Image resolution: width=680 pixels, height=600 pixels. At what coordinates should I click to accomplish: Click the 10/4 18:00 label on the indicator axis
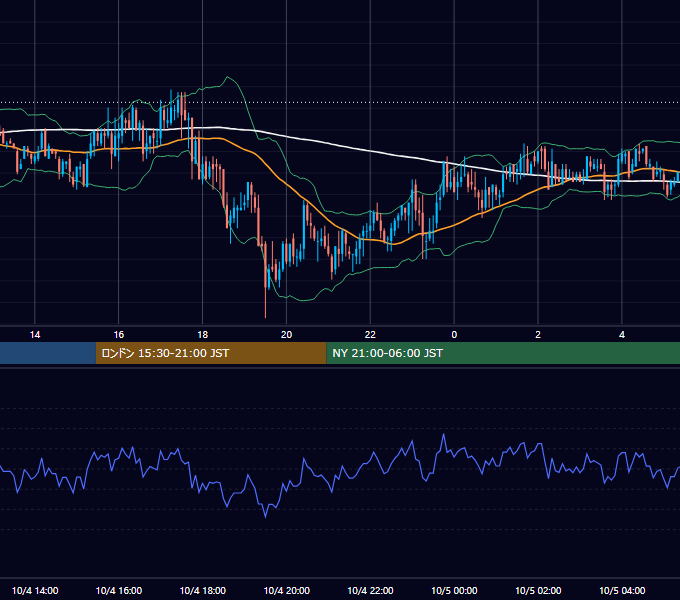pyautogui.click(x=203, y=590)
